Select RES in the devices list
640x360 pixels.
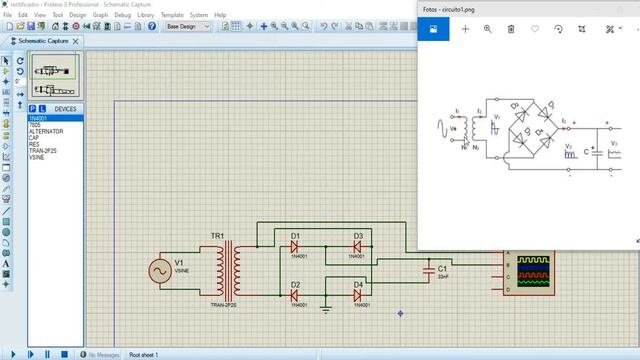(x=56, y=144)
